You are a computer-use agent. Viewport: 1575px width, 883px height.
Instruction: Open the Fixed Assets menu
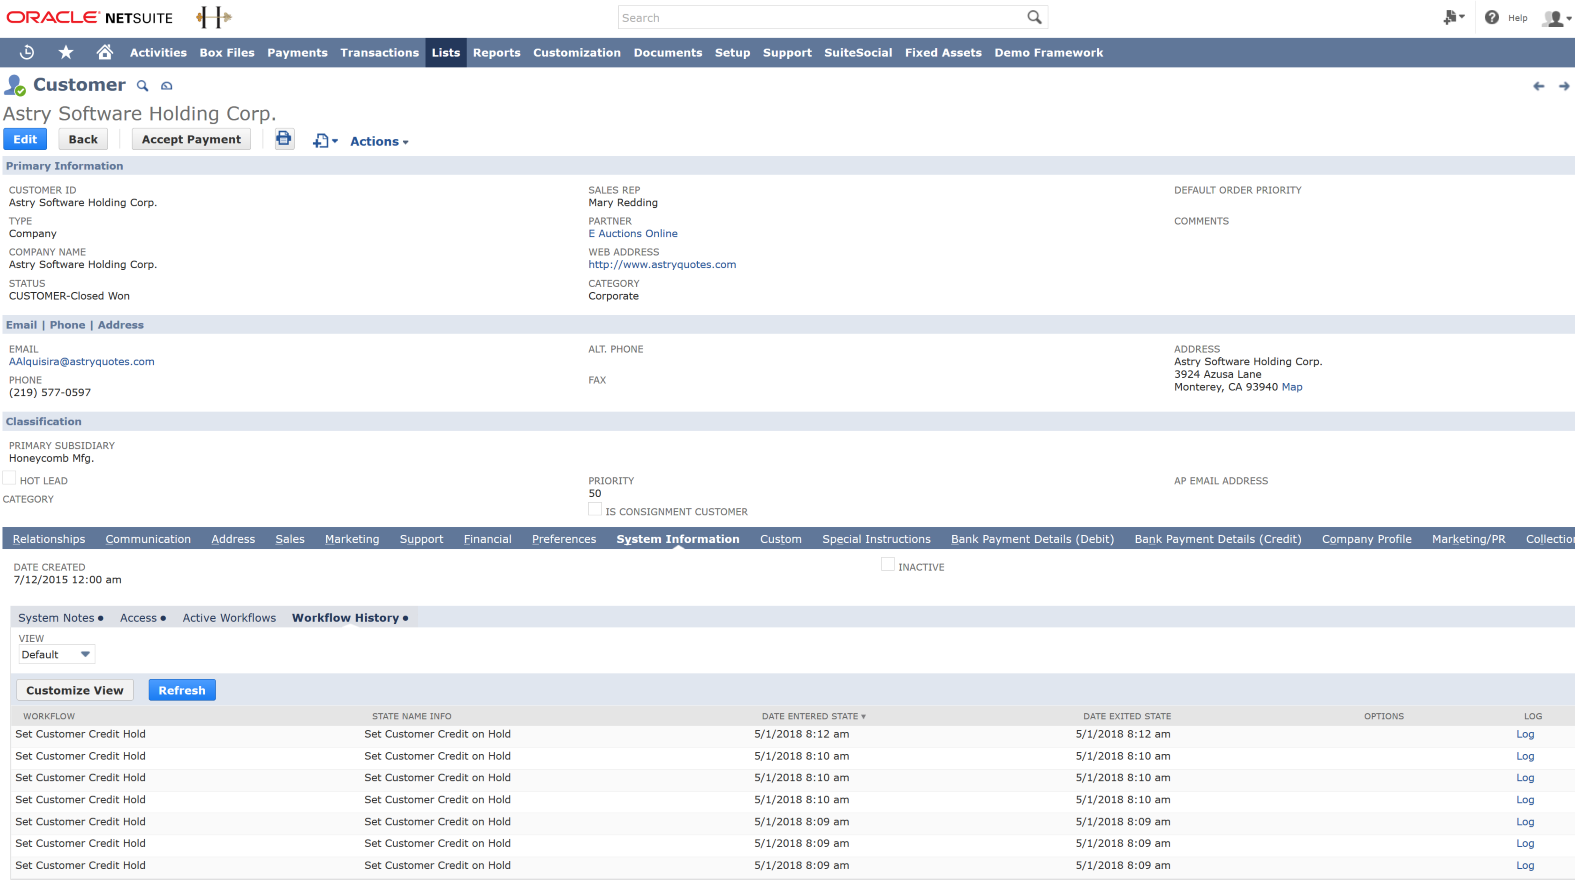tap(943, 52)
